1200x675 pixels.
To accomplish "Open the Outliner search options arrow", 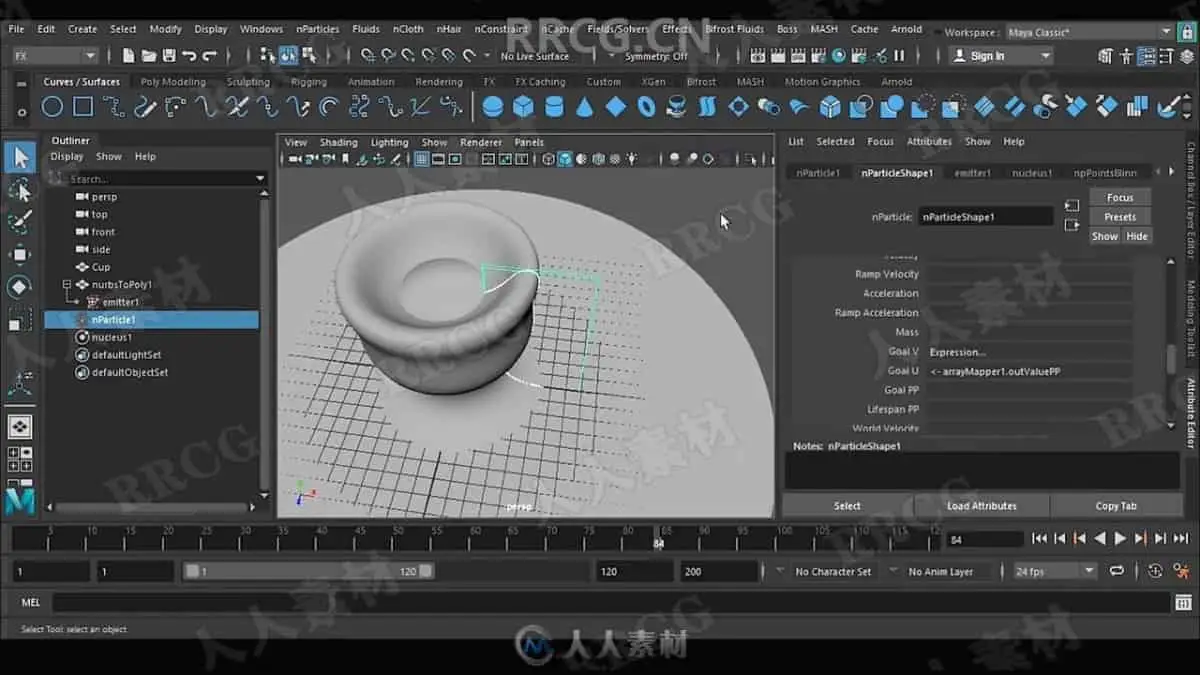I will [260, 179].
